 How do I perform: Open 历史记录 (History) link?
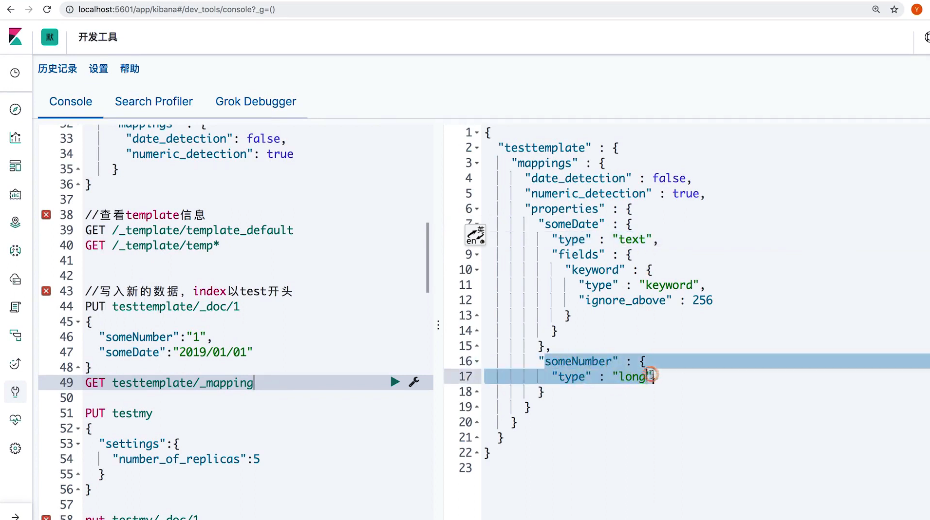click(57, 69)
